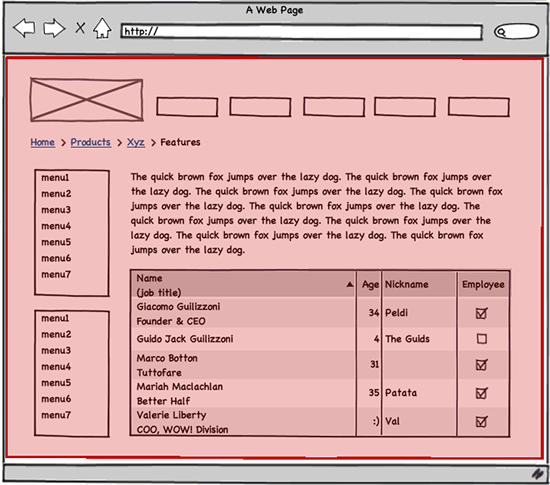Click the first blank navigation button
Screen dimensions: 550x485
pyautogui.click(x=187, y=107)
